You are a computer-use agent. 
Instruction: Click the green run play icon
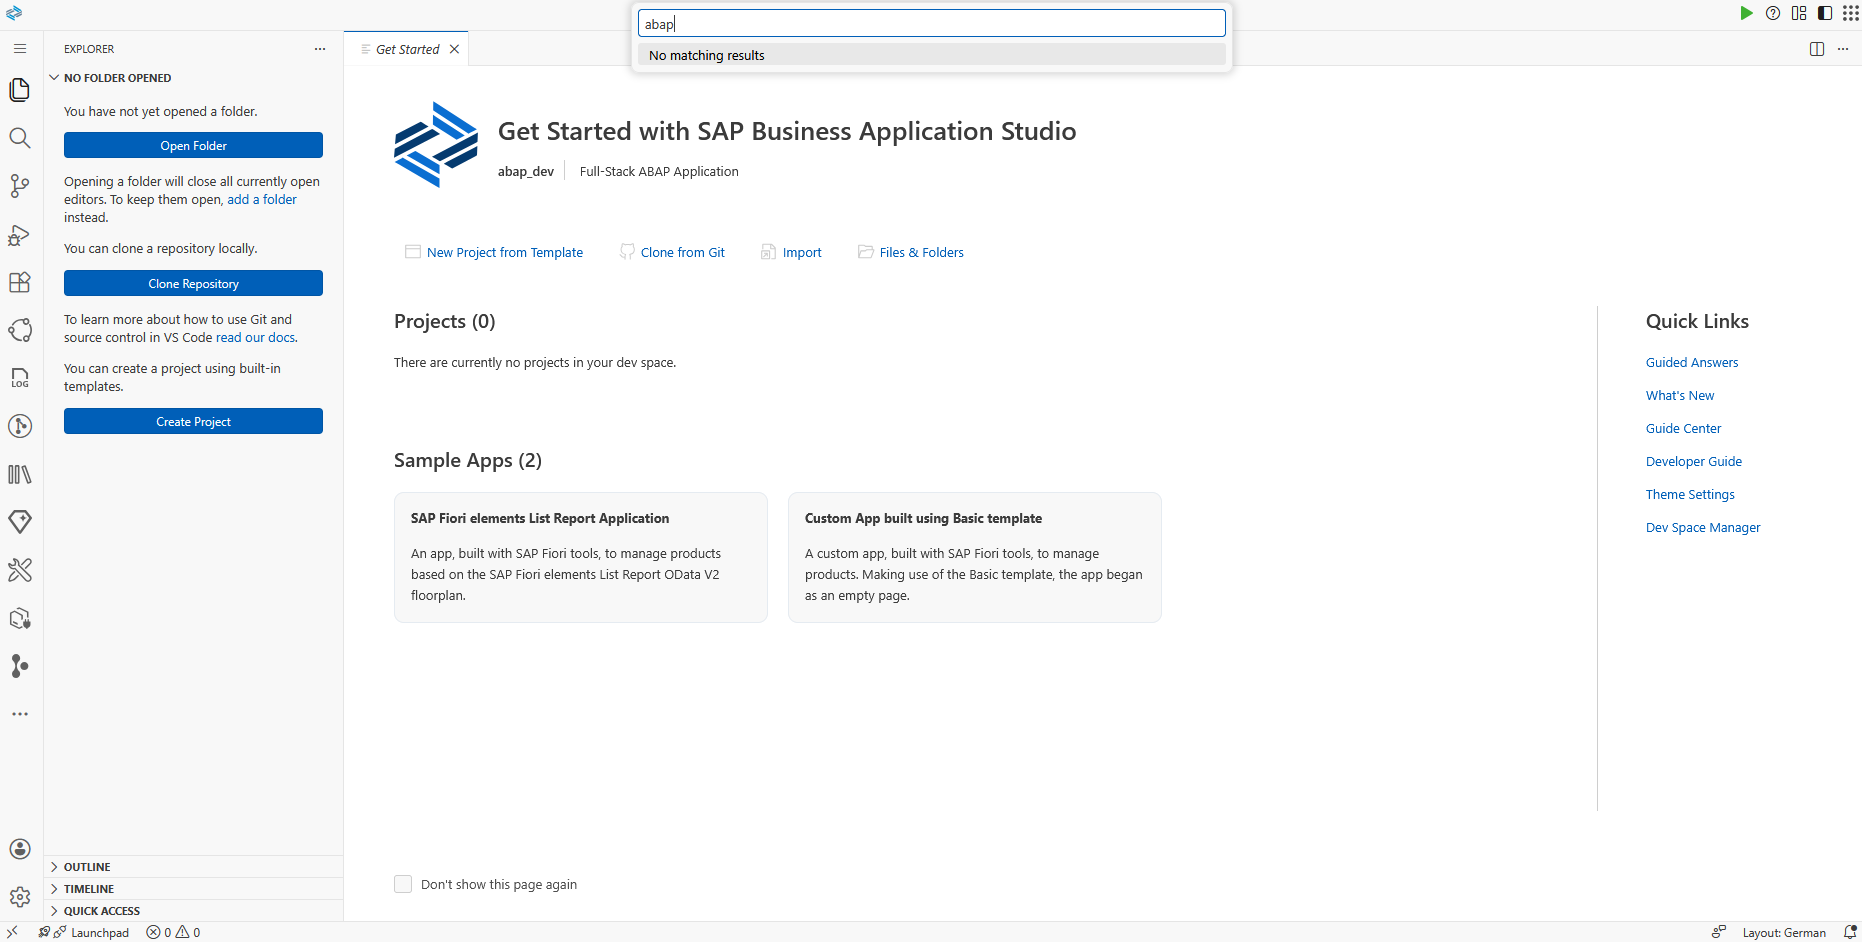pyautogui.click(x=1746, y=13)
